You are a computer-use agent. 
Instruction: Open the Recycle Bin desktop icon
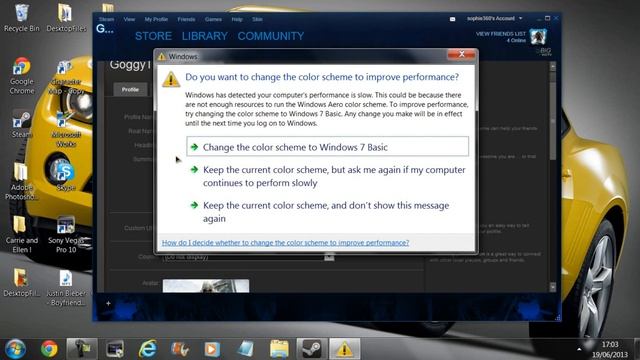click(x=22, y=17)
